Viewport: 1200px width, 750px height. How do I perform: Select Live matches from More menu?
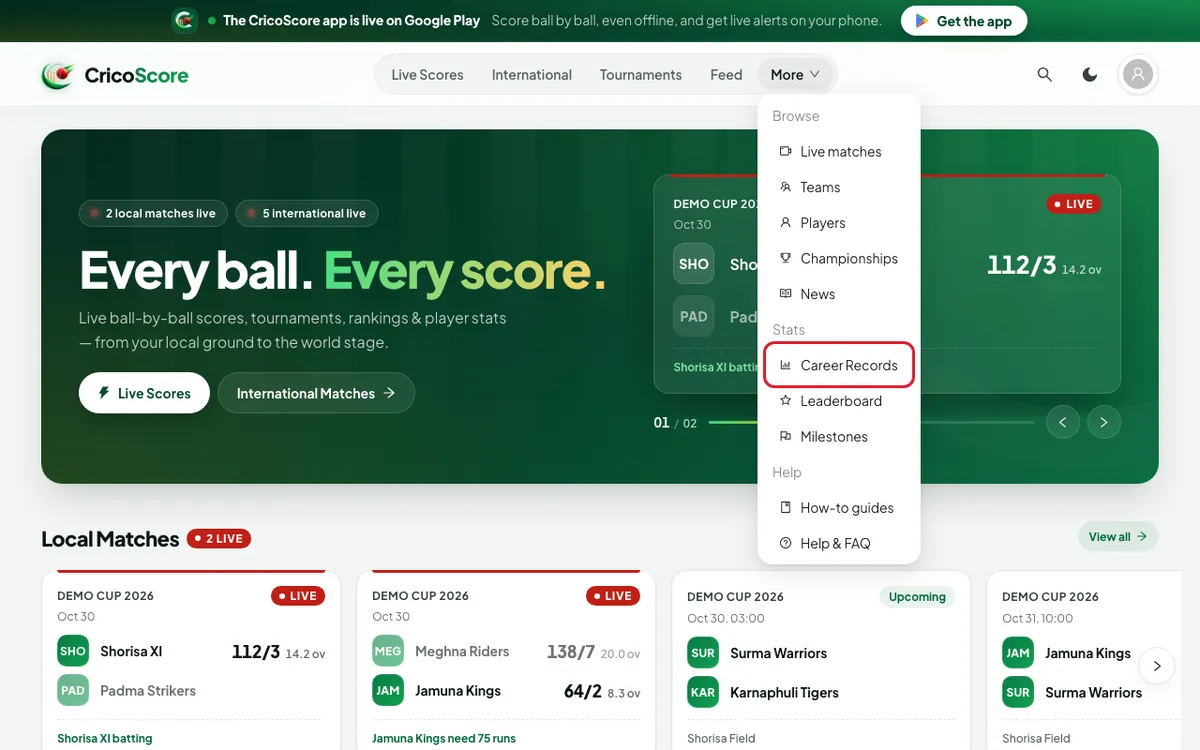[x=839, y=152]
